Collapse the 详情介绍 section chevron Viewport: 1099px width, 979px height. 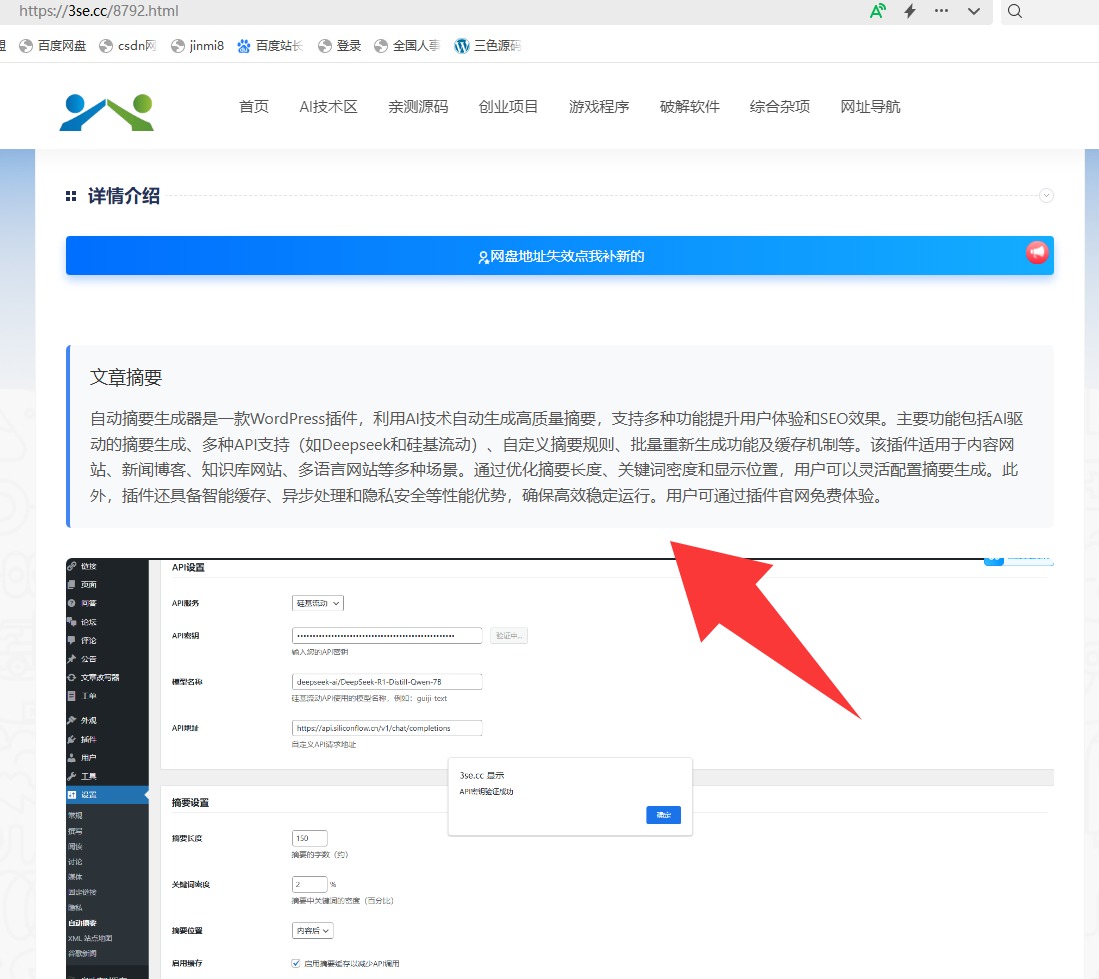pos(1047,195)
